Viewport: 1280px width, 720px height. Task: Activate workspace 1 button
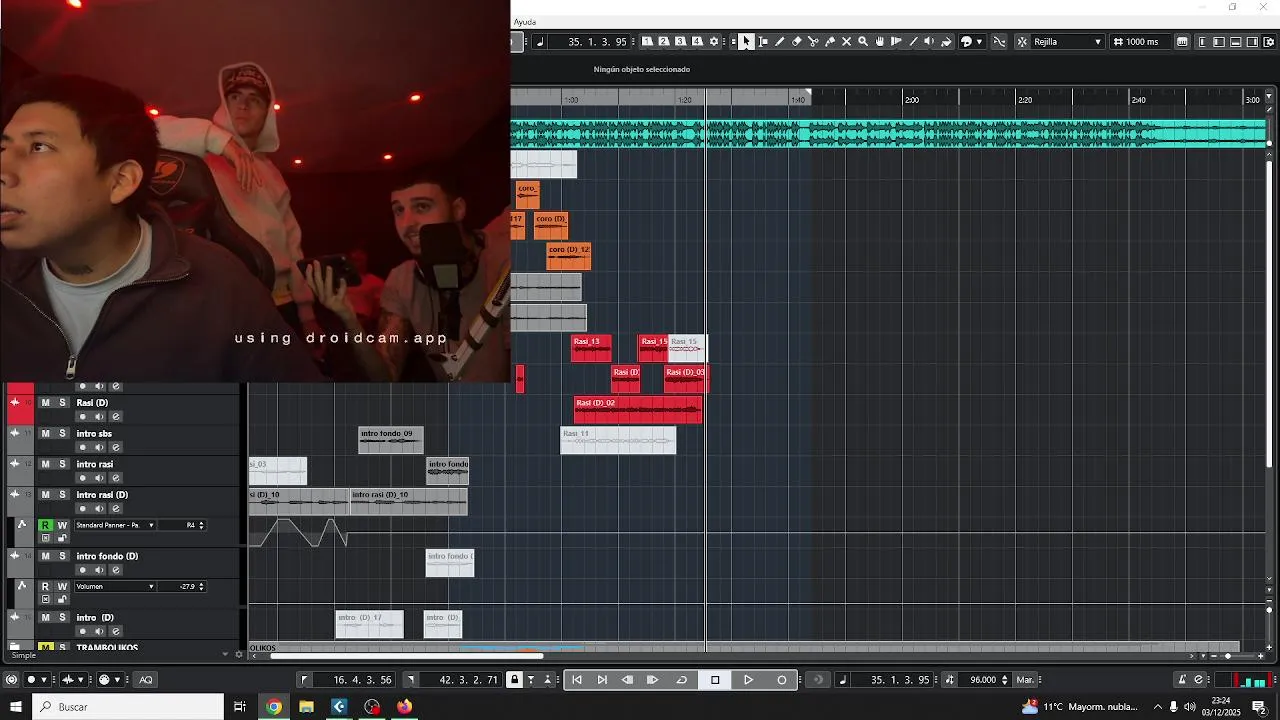648,41
